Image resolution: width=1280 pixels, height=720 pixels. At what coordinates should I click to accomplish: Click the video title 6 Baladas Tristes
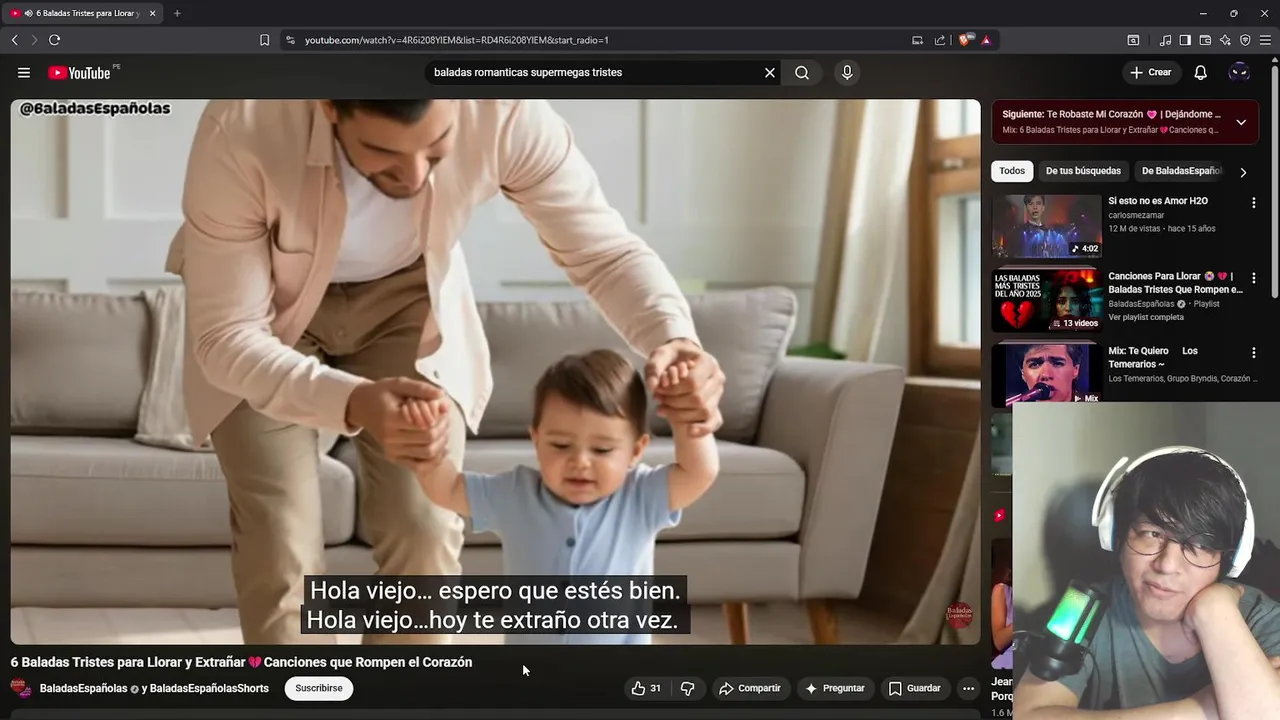coord(241,662)
